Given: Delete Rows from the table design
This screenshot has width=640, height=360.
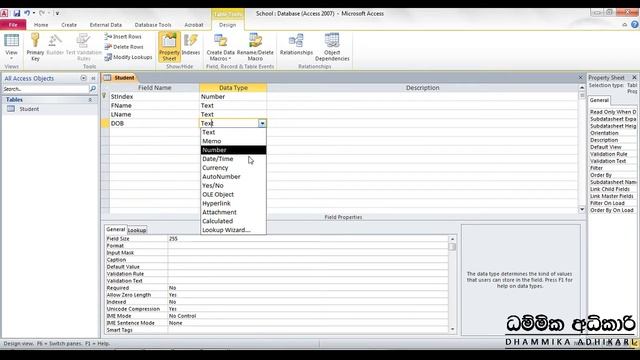Looking at the screenshot, I should point(124,47).
